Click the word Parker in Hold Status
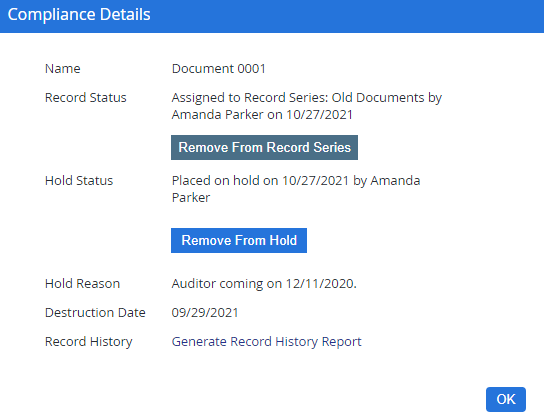The width and height of the screenshot is (544, 420). click(191, 198)
